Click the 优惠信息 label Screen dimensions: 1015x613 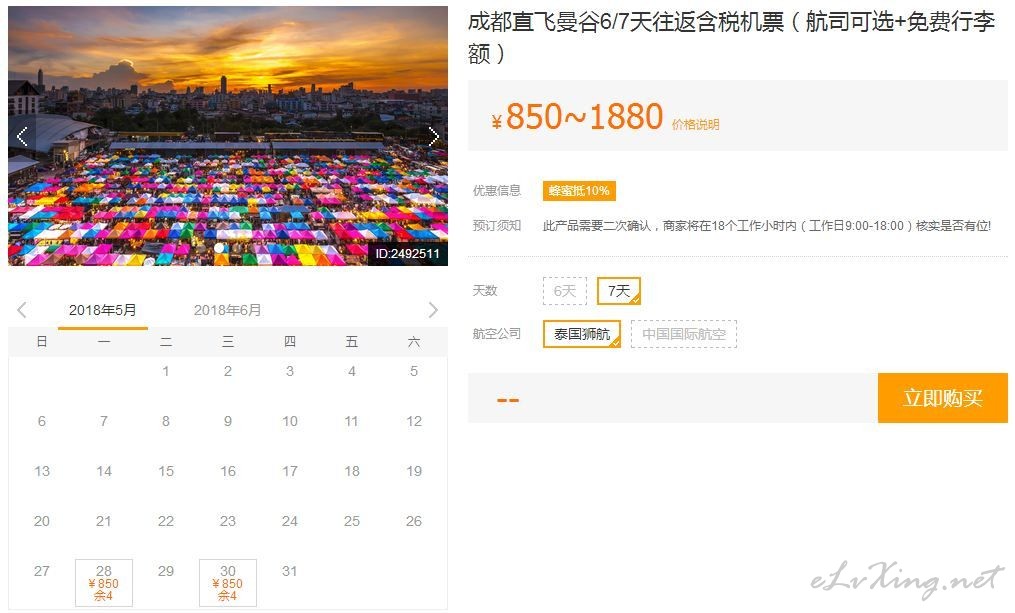tap(497, 190)
